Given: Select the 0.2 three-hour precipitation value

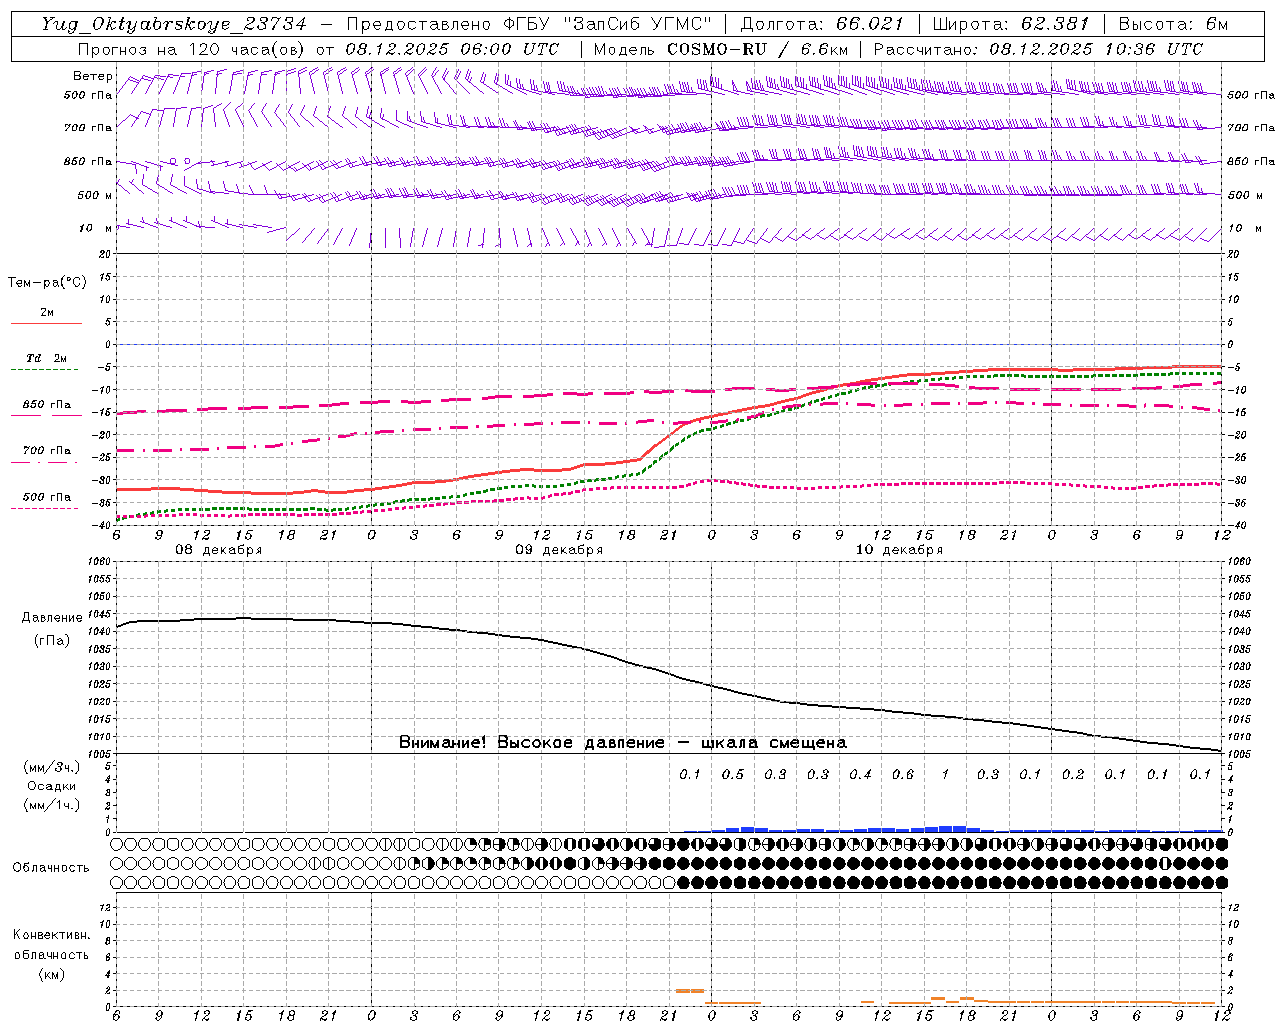Looking at the screenshot, I should click(1073, 775).
